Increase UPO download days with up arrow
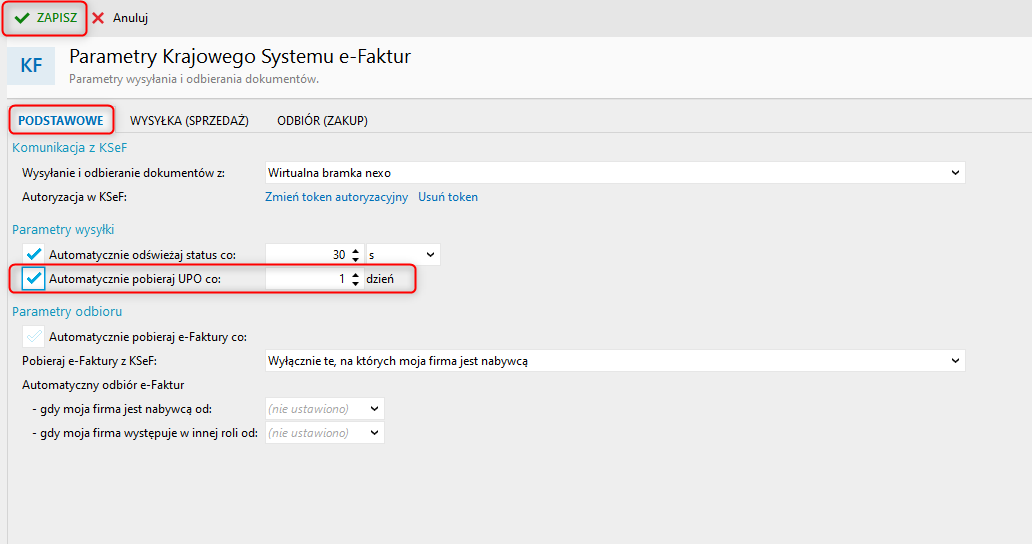 tap(355, 275)
